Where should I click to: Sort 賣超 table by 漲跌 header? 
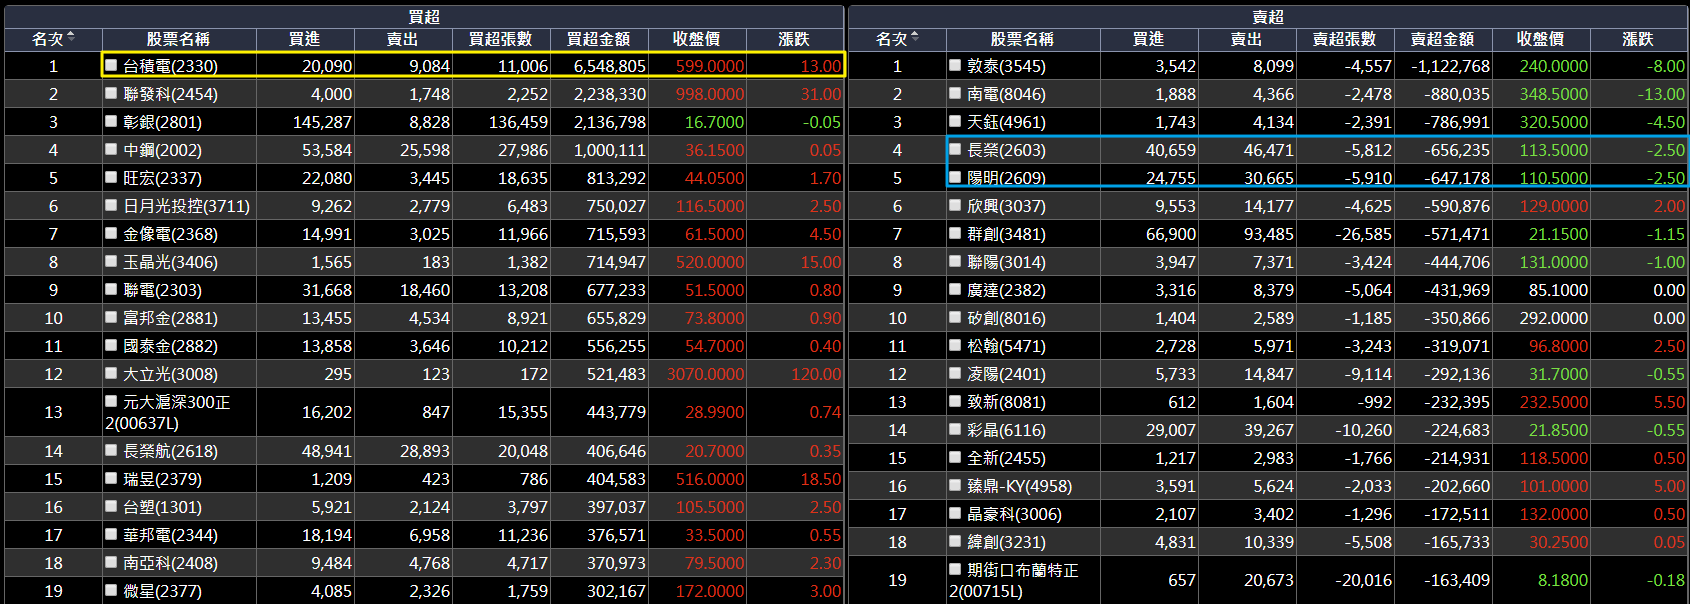[x=1638, y=39]
